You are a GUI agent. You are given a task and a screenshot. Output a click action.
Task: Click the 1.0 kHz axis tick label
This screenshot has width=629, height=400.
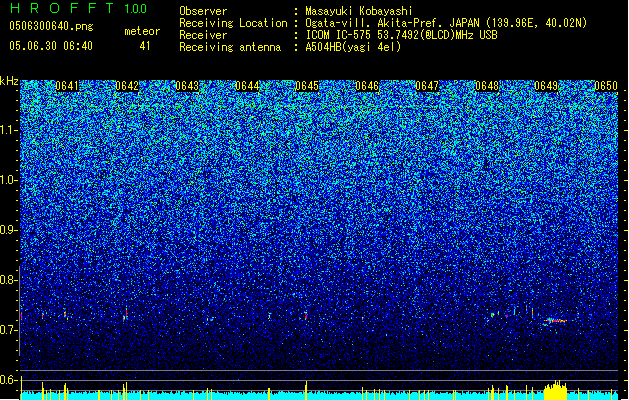coord(8,180)
